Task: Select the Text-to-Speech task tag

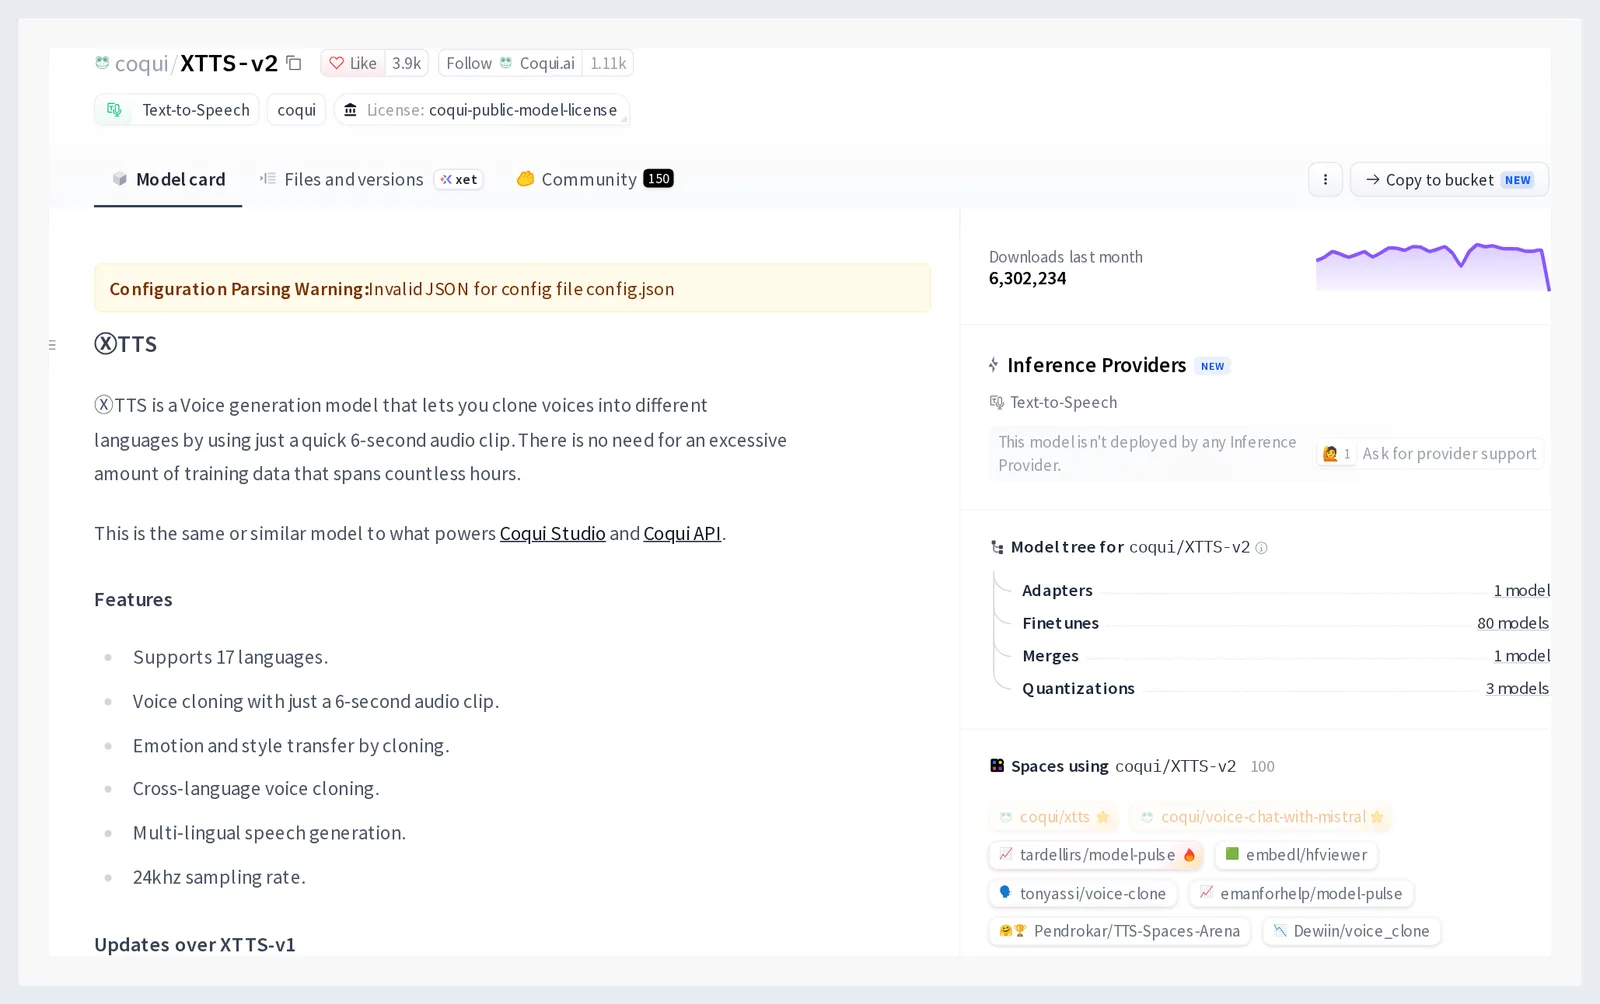Action: click(x=177, y=110)
